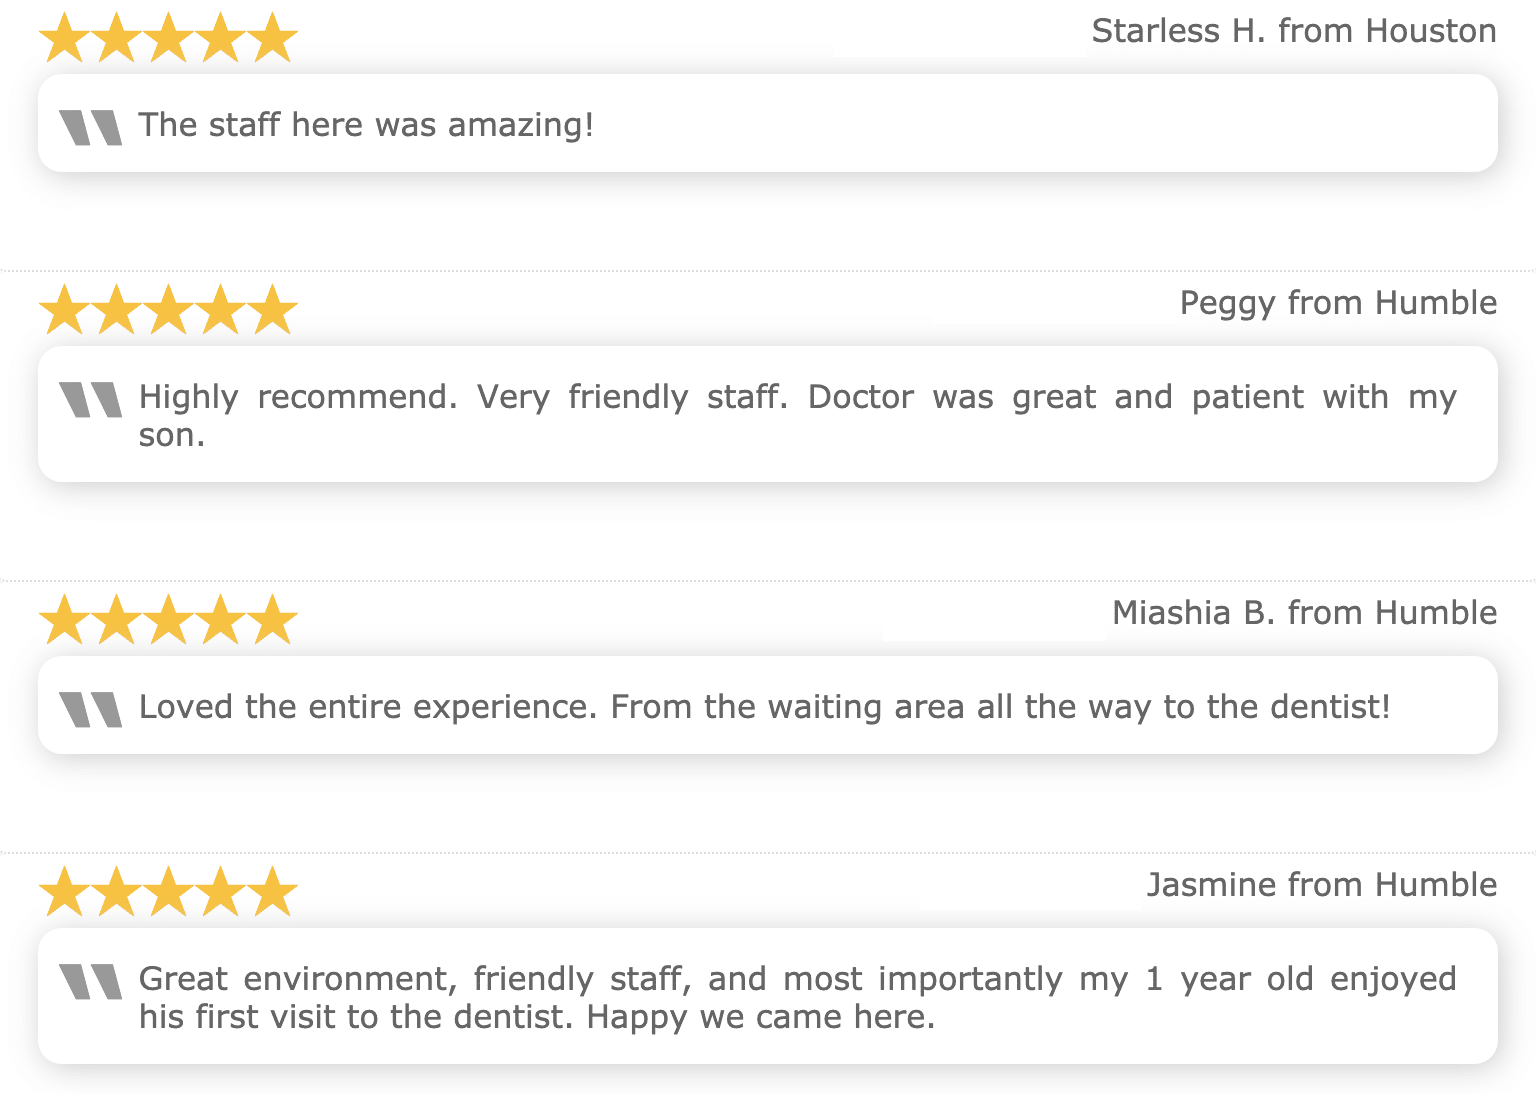This screenshot has height=1094, width=1536.
Task: Click quote icon beside 'Loved the entire experience'
Action: [90, 709]
